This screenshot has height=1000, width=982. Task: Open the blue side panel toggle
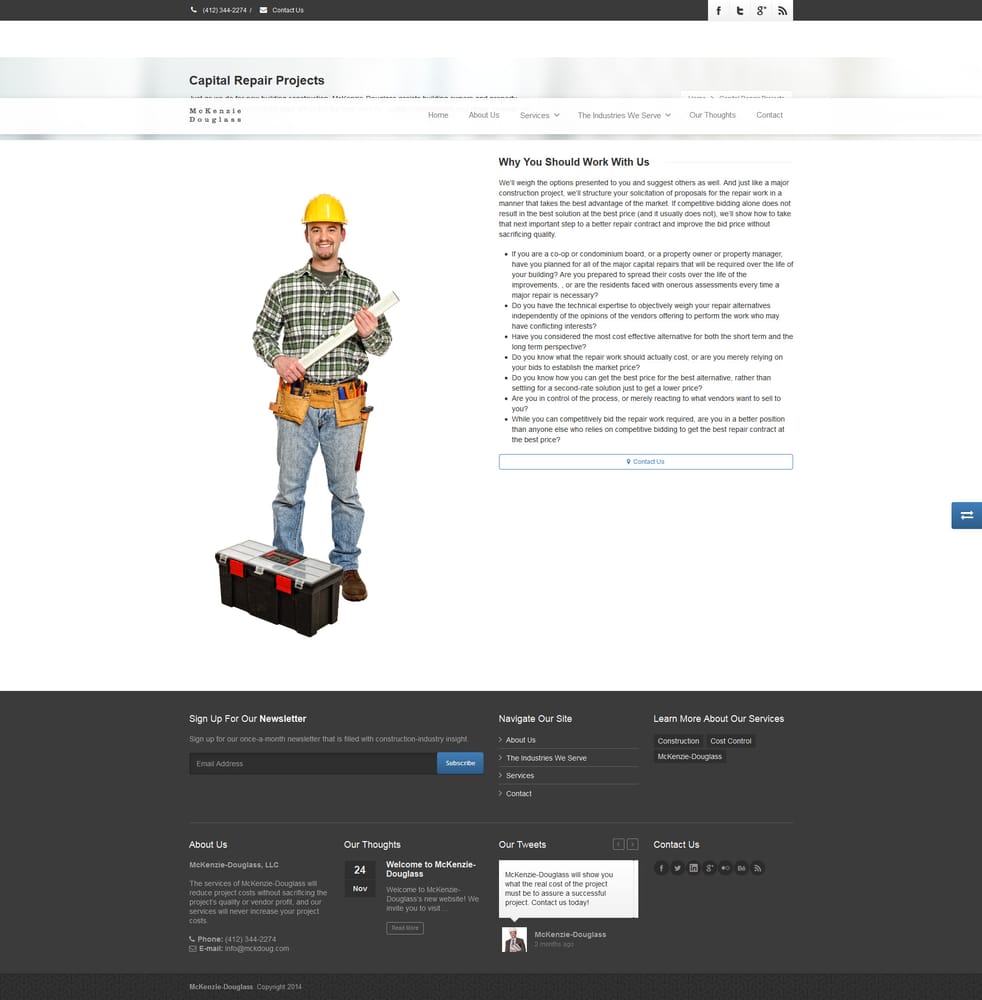[967, 515]
